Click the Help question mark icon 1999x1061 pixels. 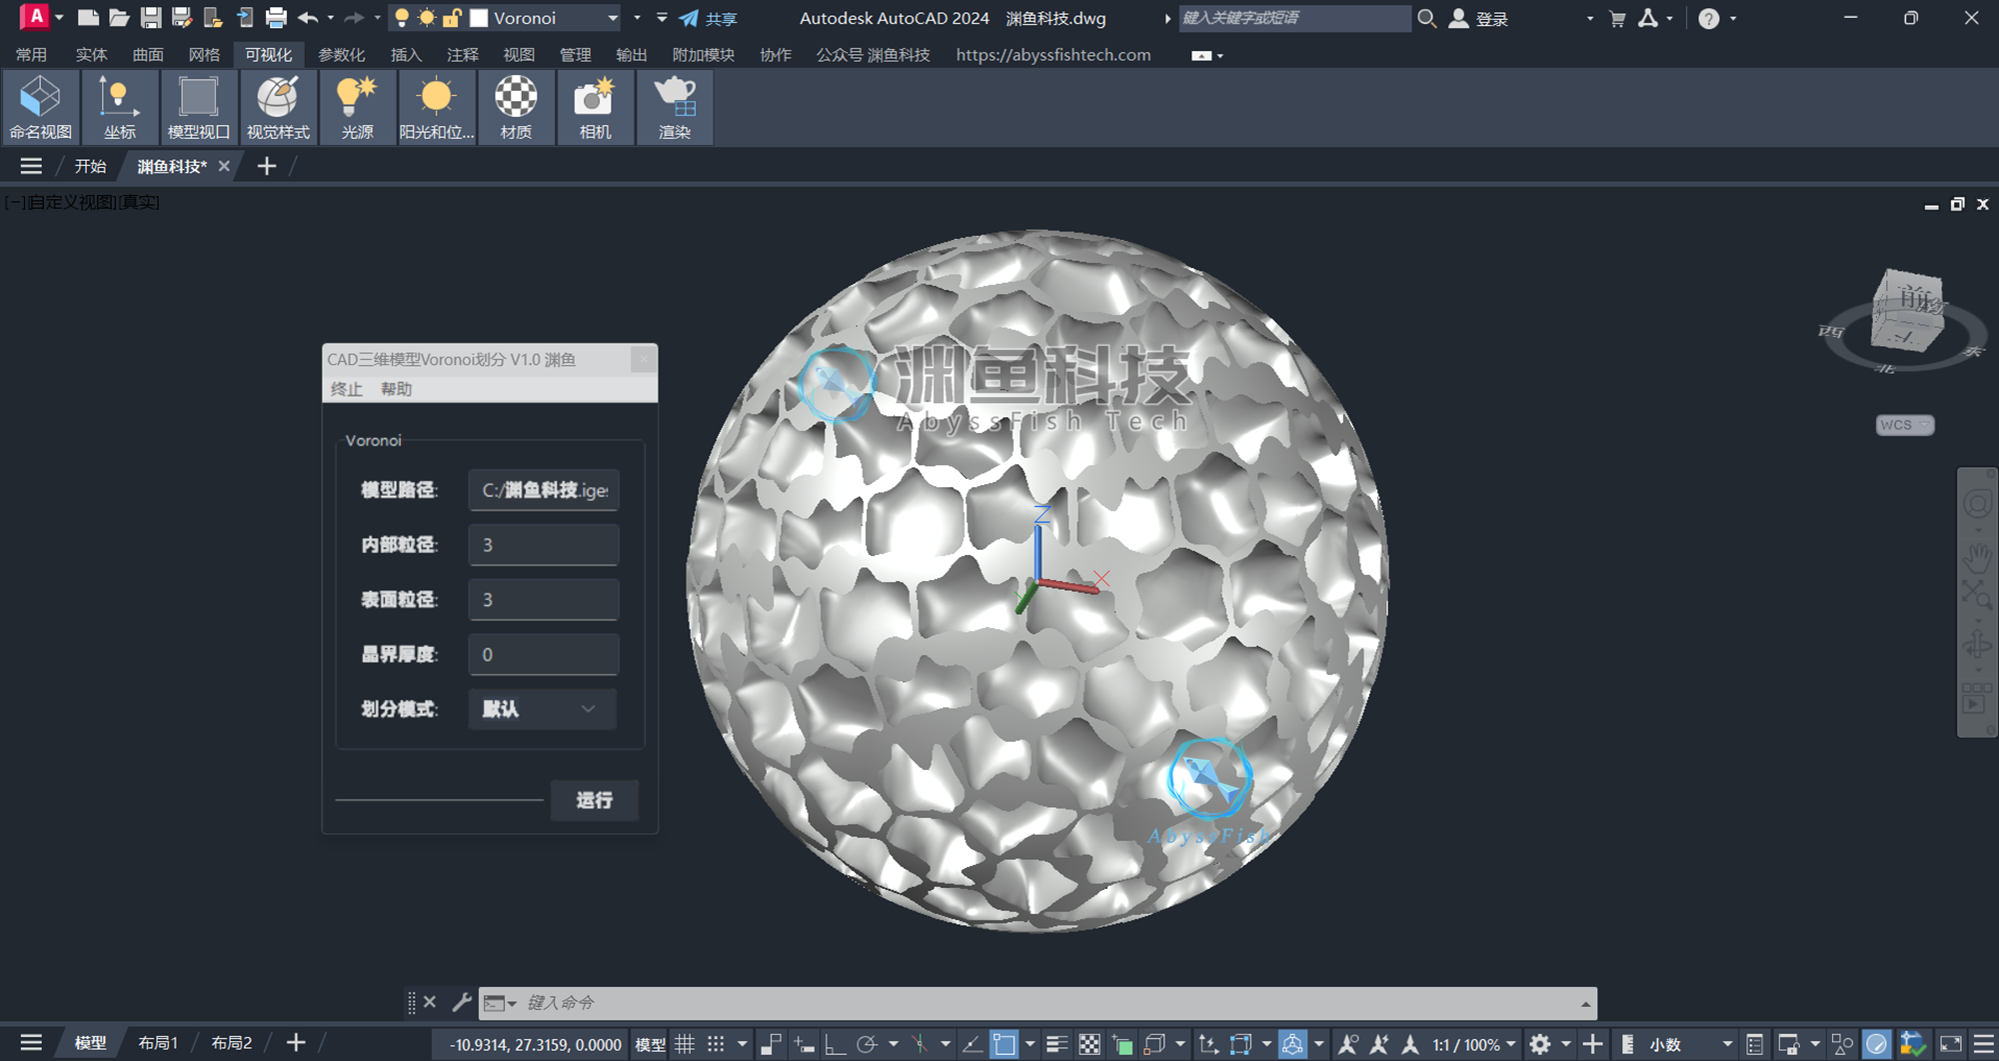[1709, 18]
